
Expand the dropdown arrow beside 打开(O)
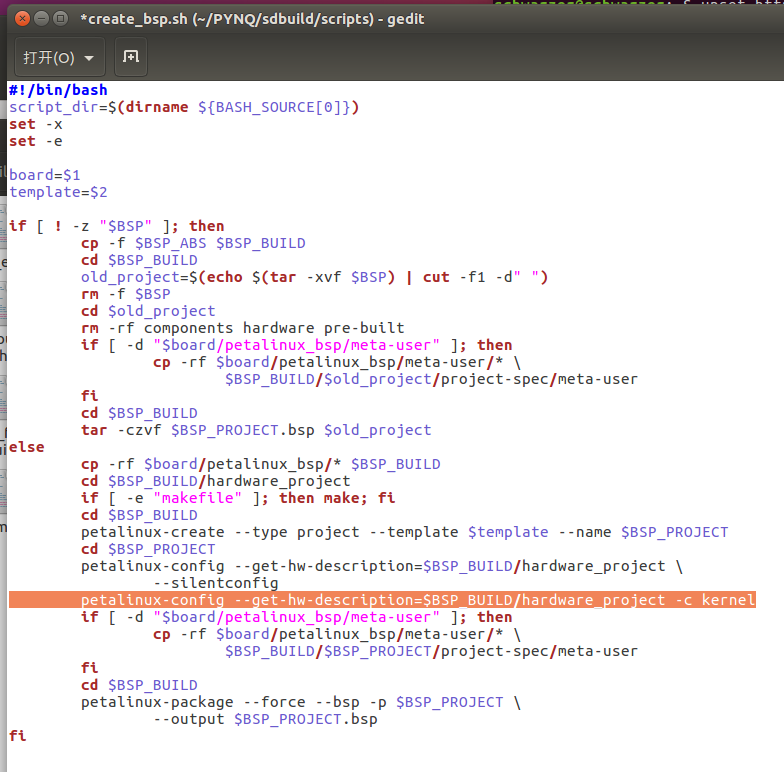tap(89, 58)
